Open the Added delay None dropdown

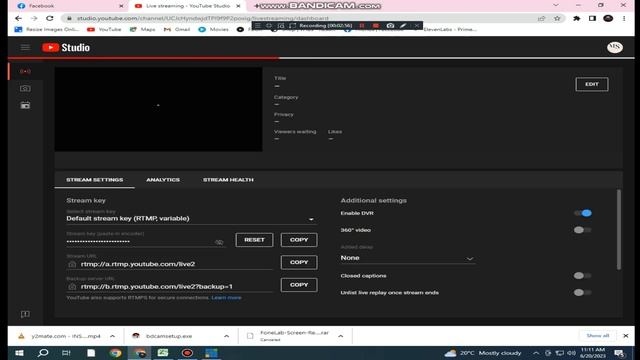pos(408,258)
